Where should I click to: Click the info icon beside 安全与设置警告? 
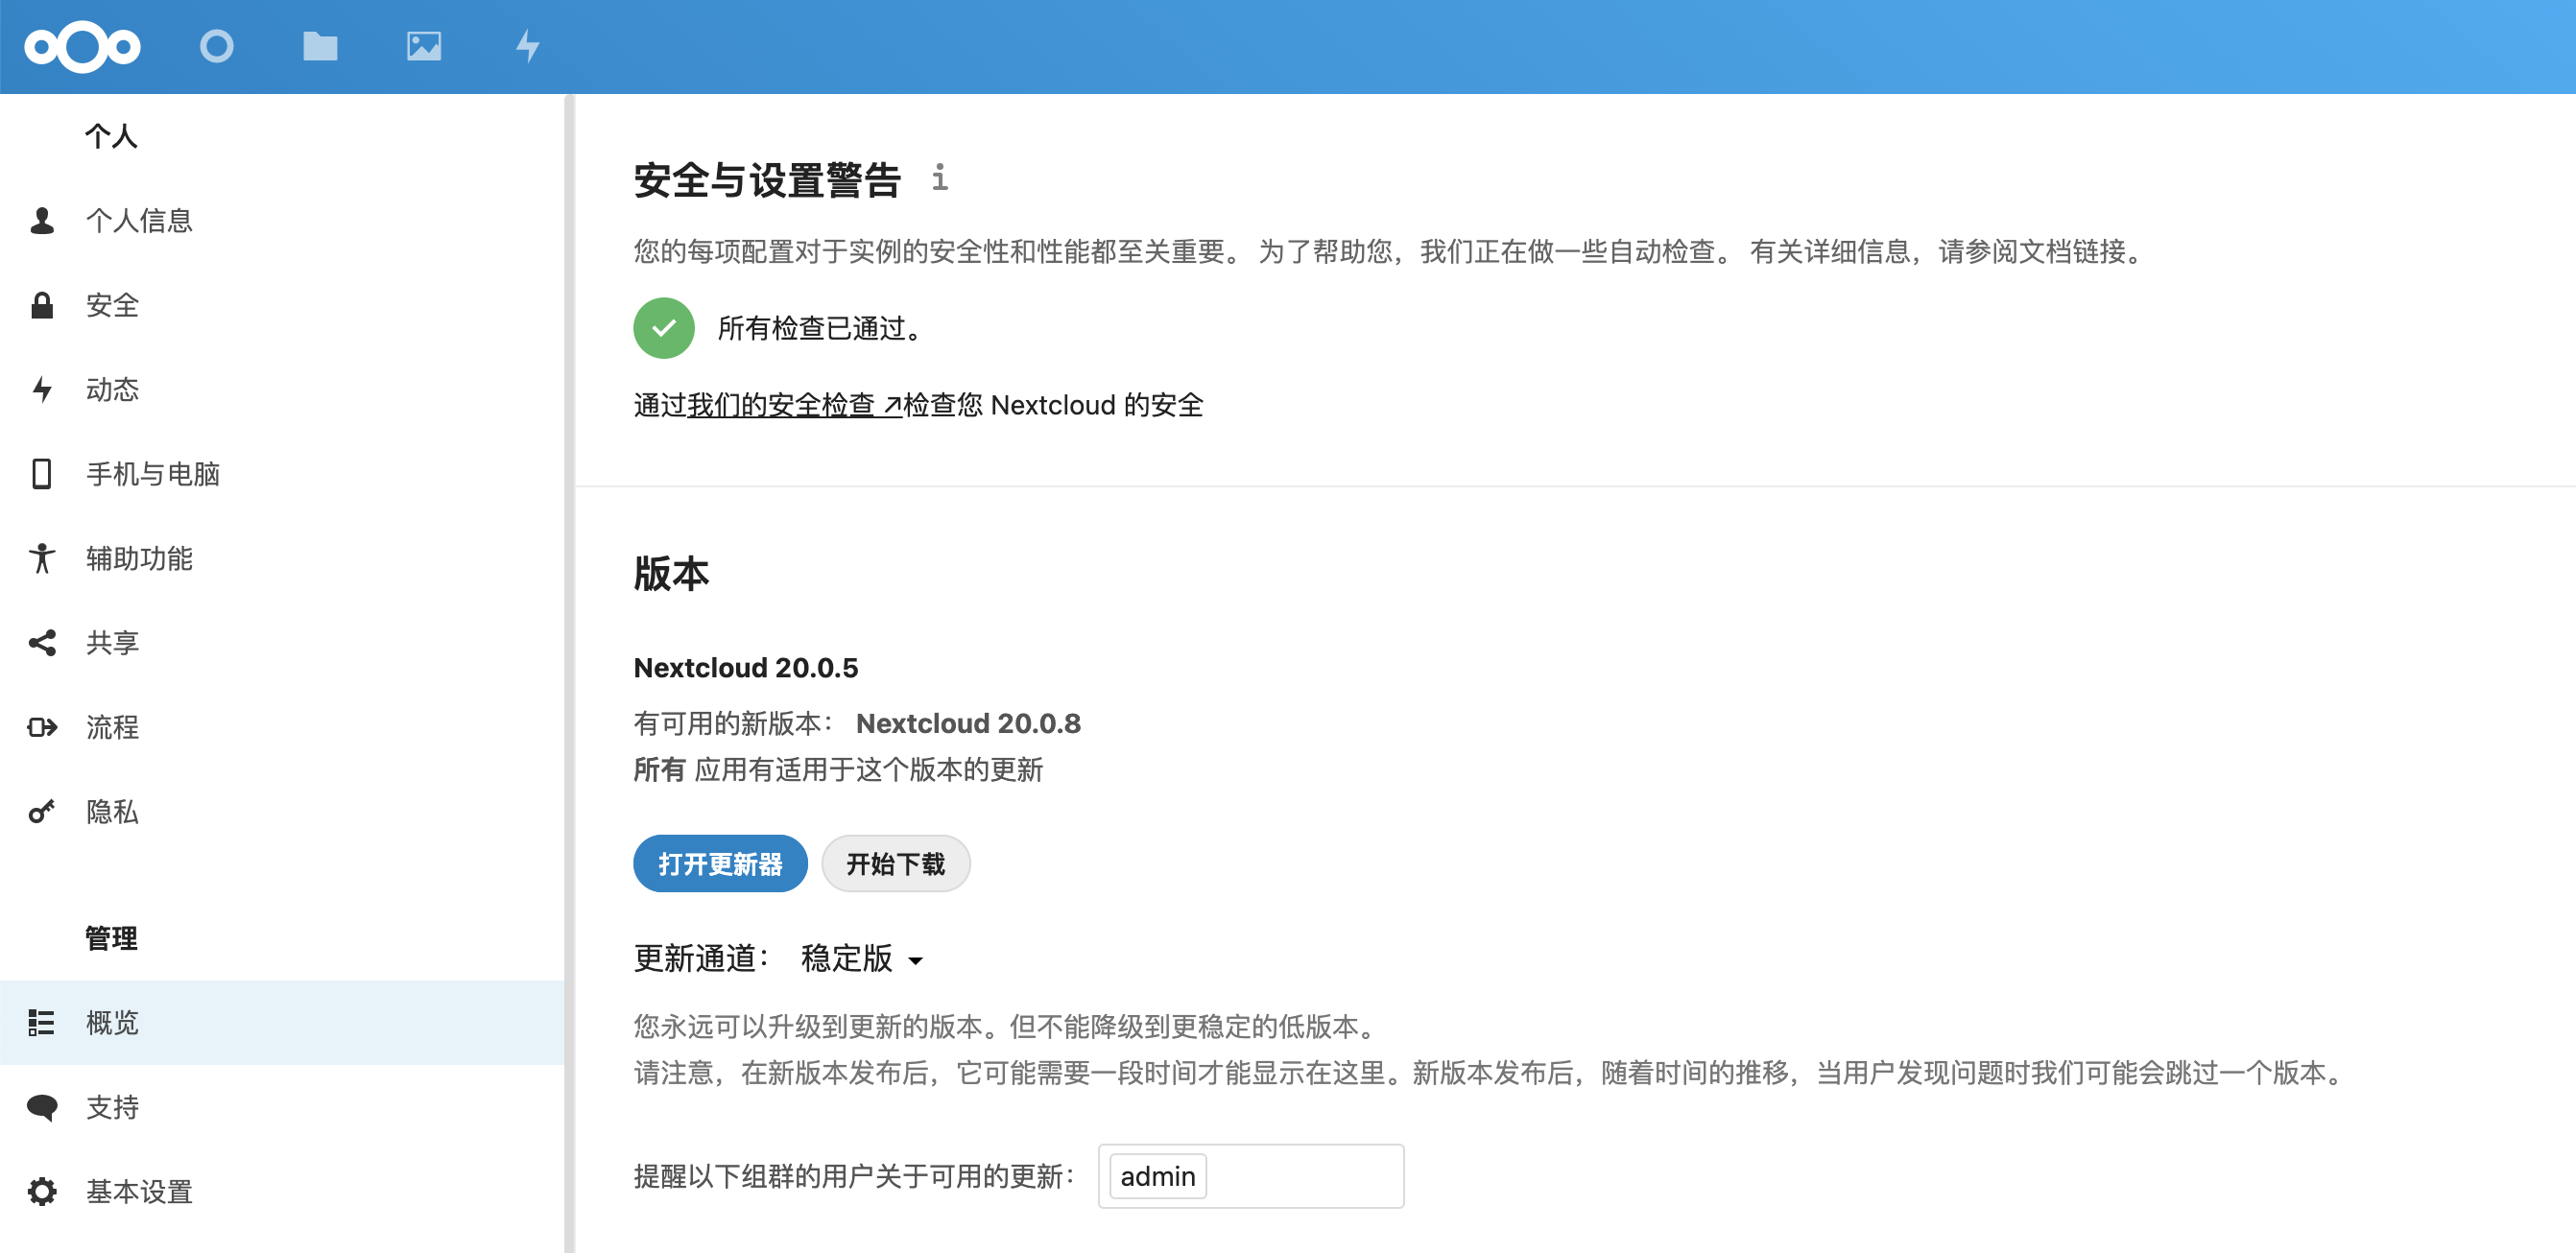[940, 177]
